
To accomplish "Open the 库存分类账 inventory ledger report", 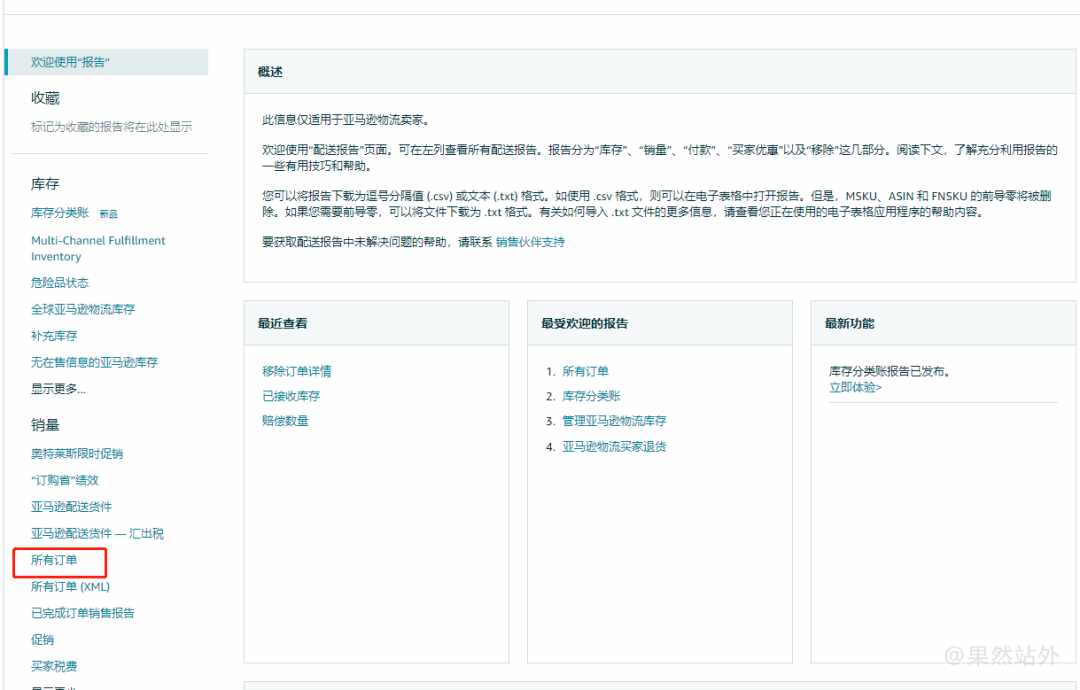I will [60, 213].
